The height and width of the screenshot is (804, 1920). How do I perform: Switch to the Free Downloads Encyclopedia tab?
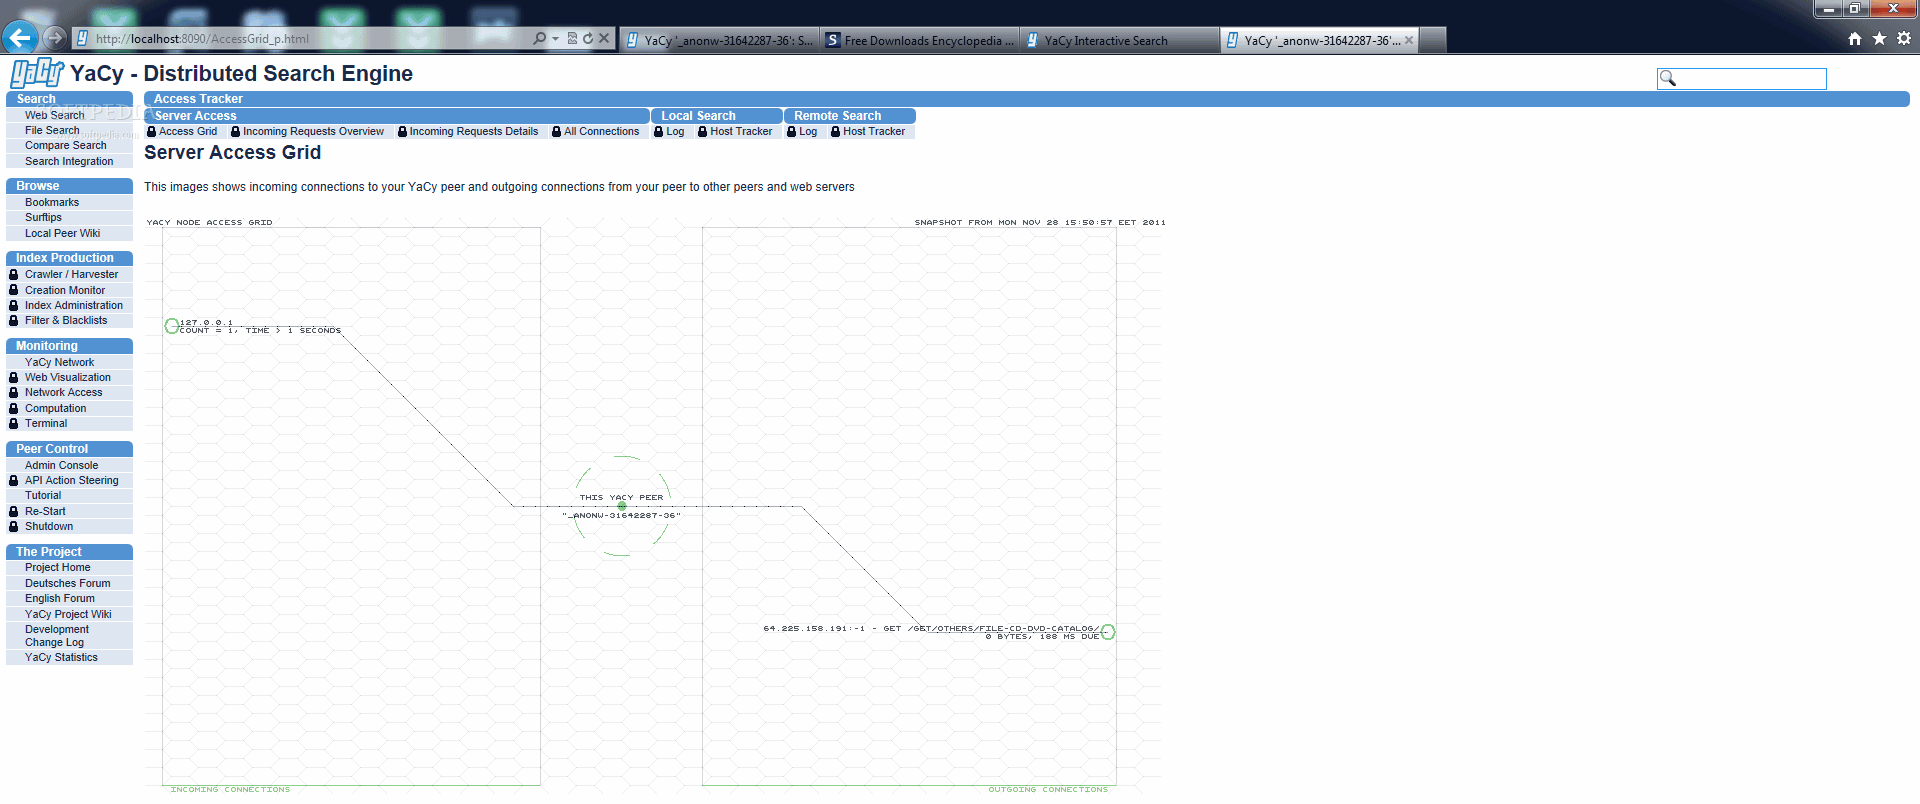919,40
